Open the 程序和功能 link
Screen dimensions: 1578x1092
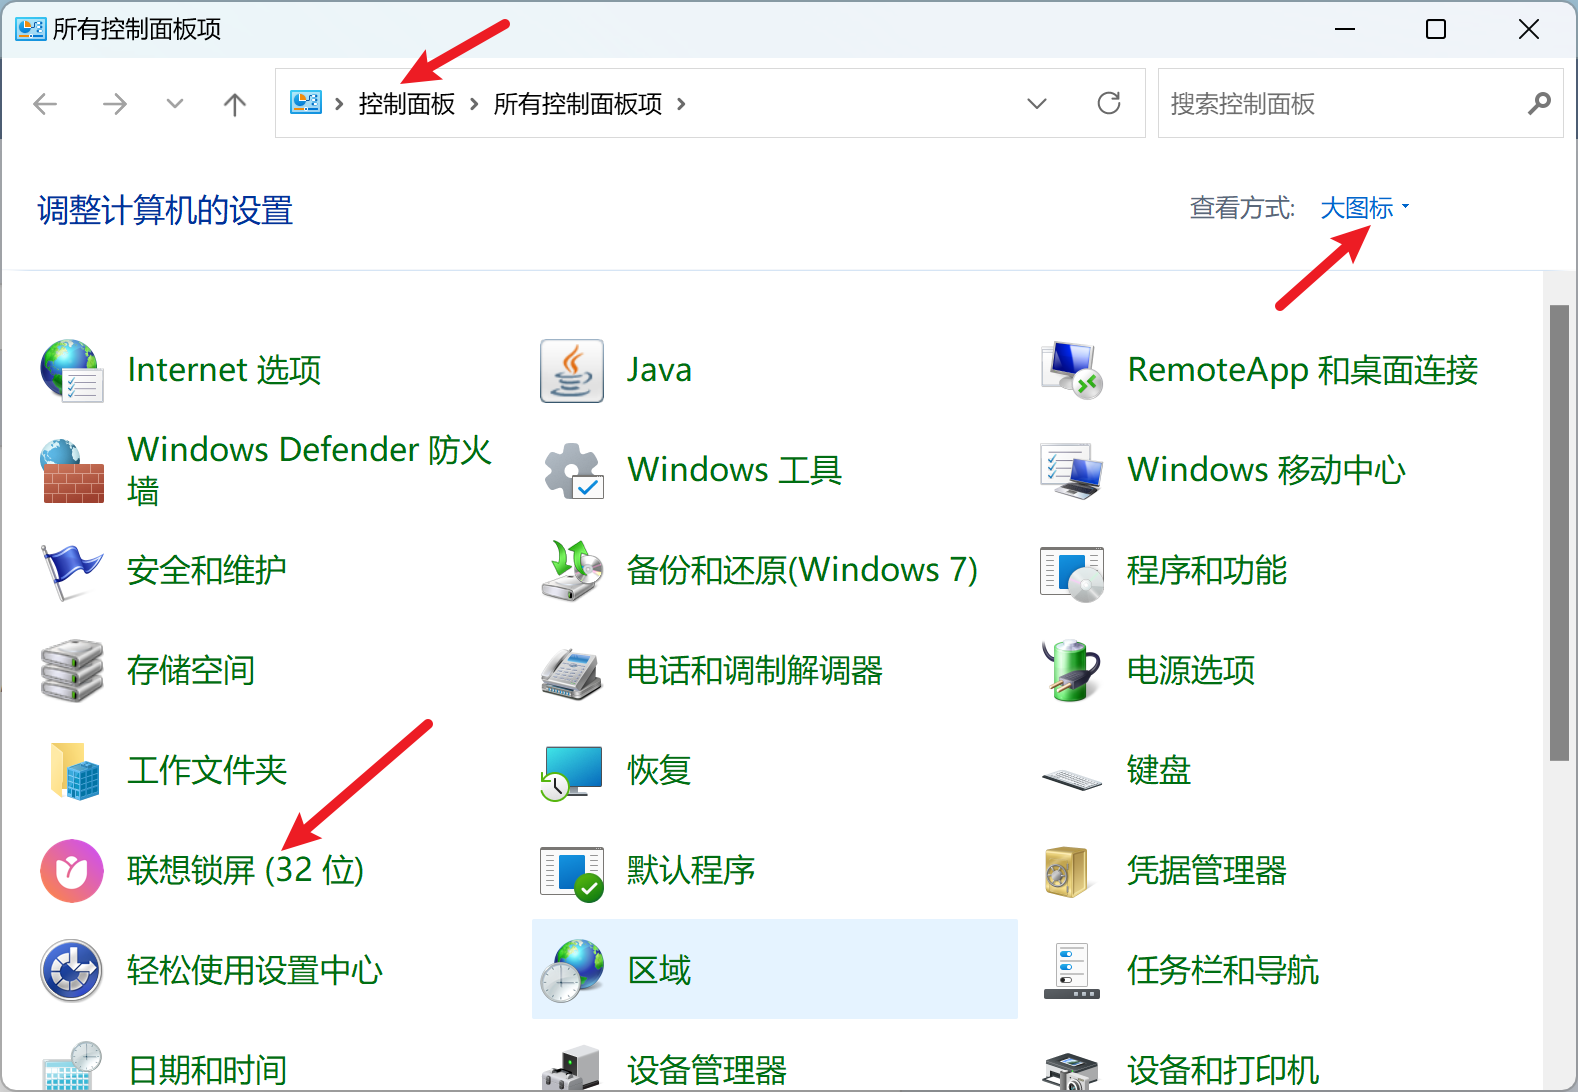tap(1207, 570)
